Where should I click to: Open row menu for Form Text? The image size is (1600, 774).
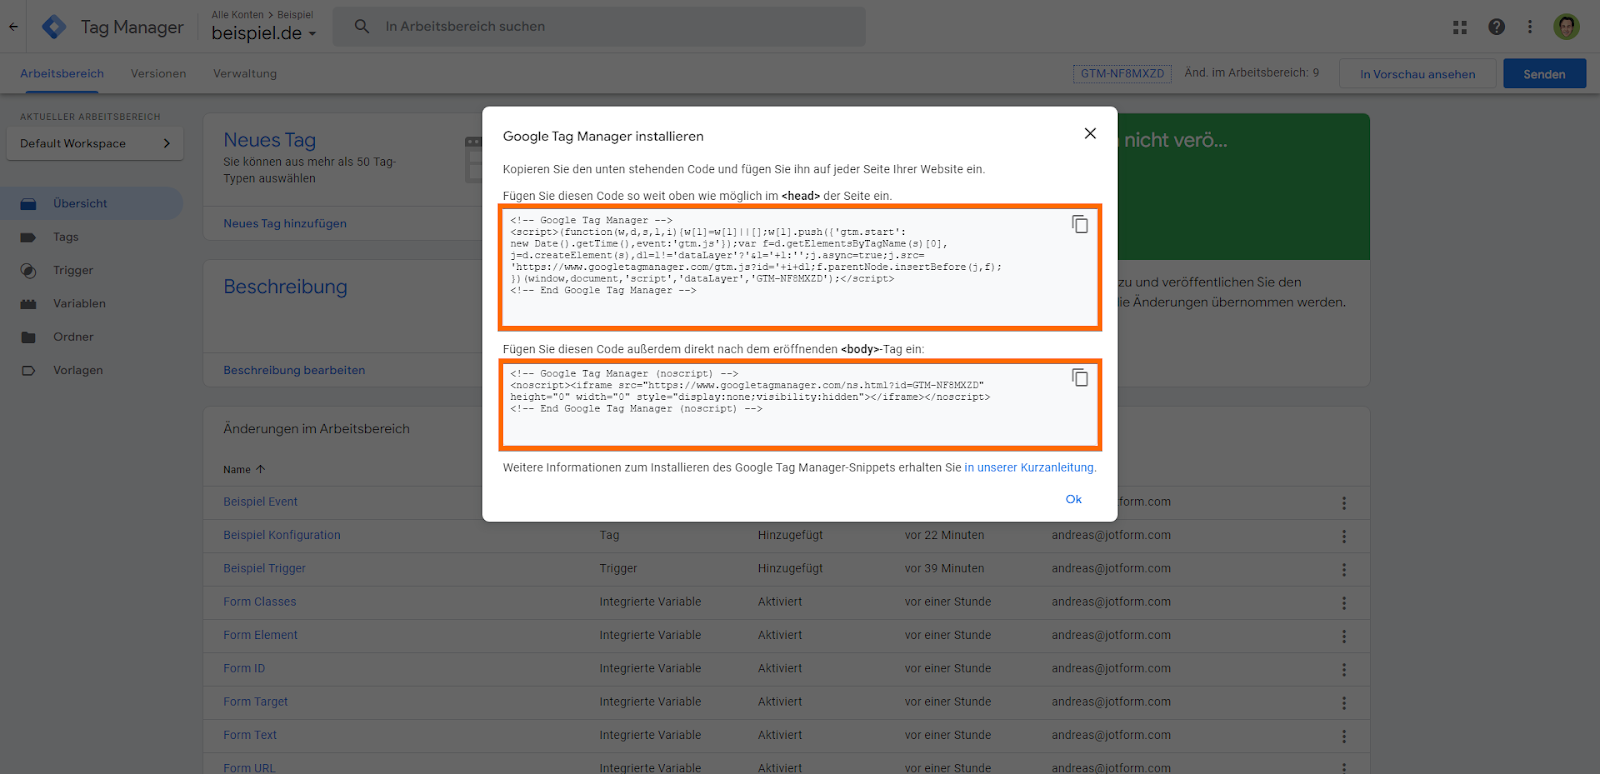point(1344,736)
